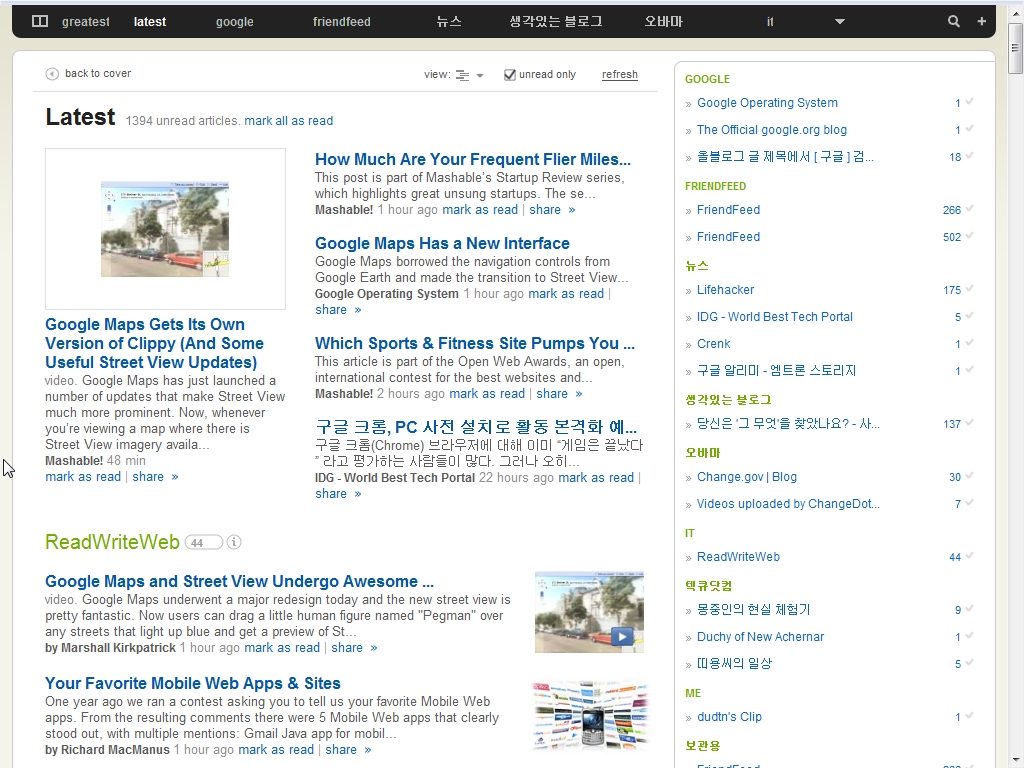The height and width of the screenshot is (768, 1024).
Task: Open the friendfeed category tab
Action: [x=342, y=22]
